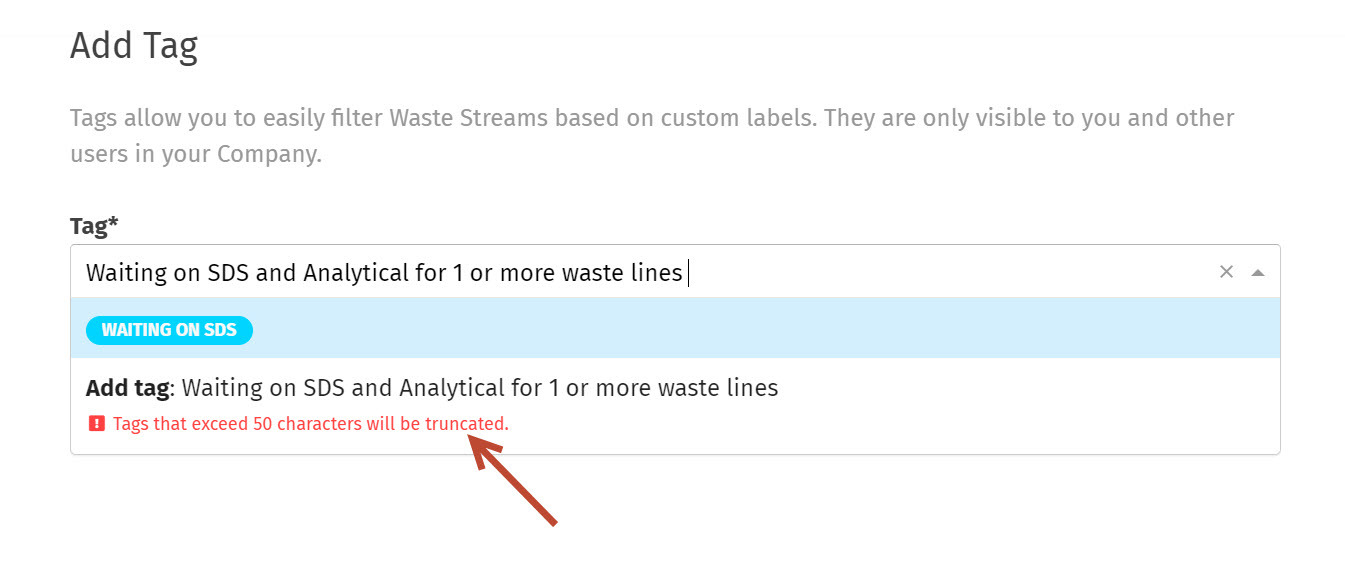Click the Add Tag heading
1345x566 pixels.
pyautogui.click(x=134, y=46)
